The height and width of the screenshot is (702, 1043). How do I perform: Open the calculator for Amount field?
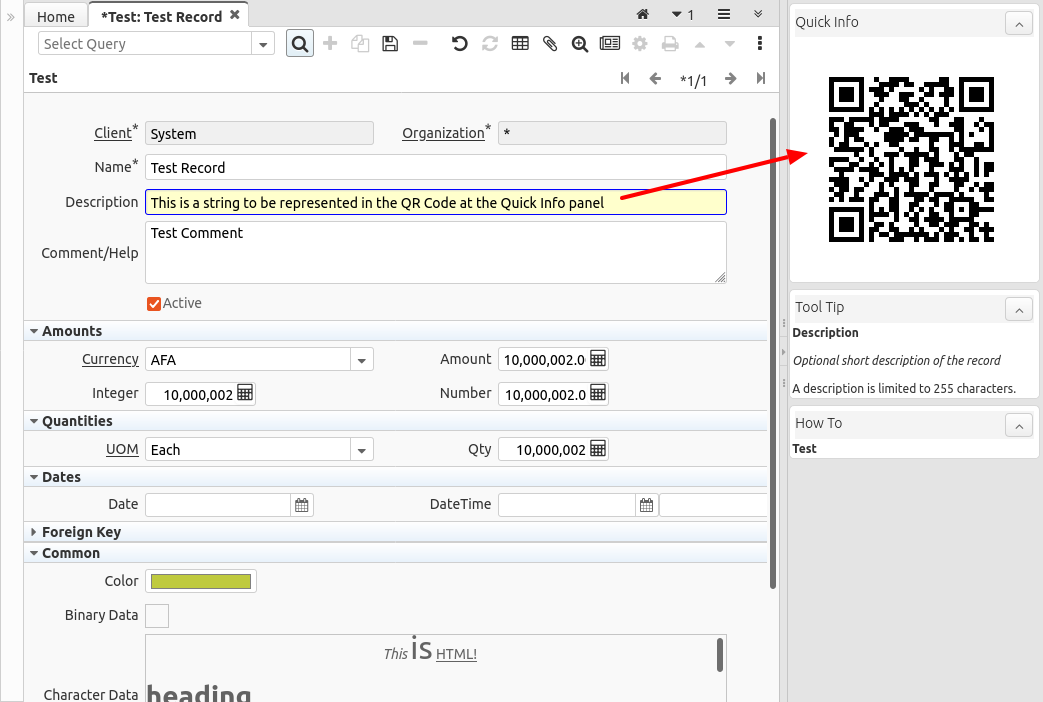[x=598, y=360]
